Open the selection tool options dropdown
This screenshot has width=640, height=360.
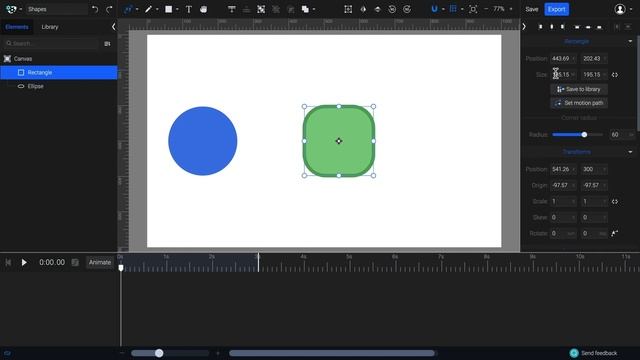(137, 9)
